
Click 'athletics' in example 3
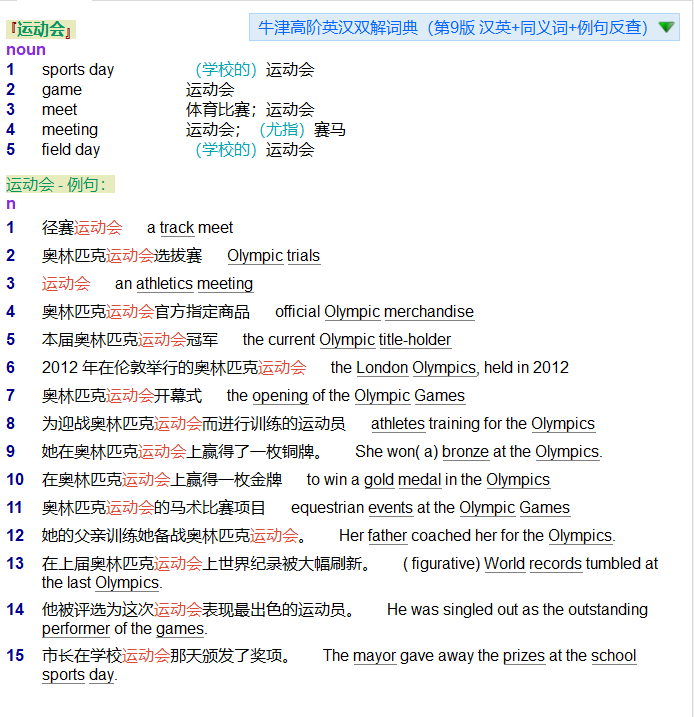(165, 284)
